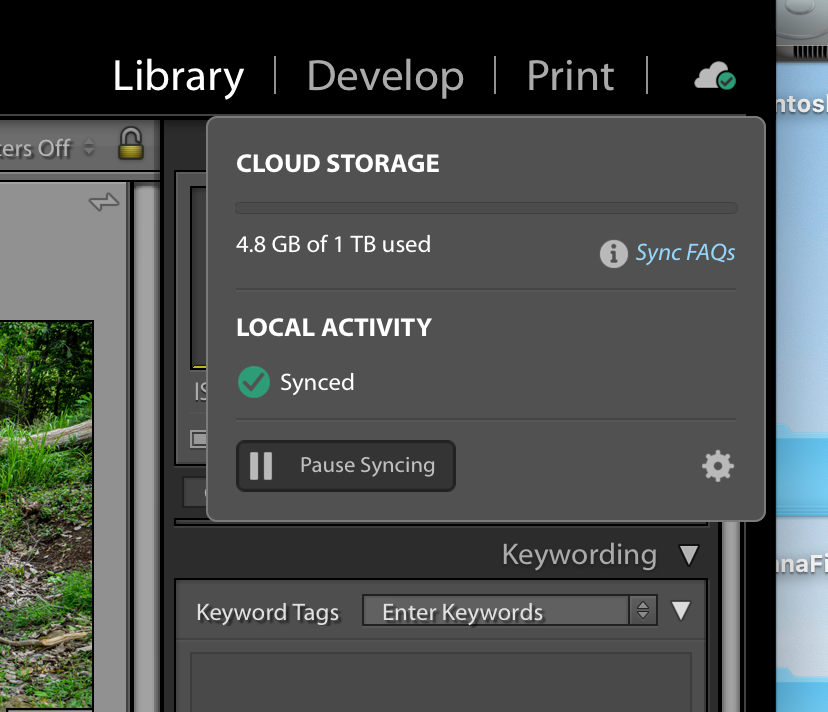Switch to the Develop module
The height and width of the screenshot is (712, 828).
(385, 76)
